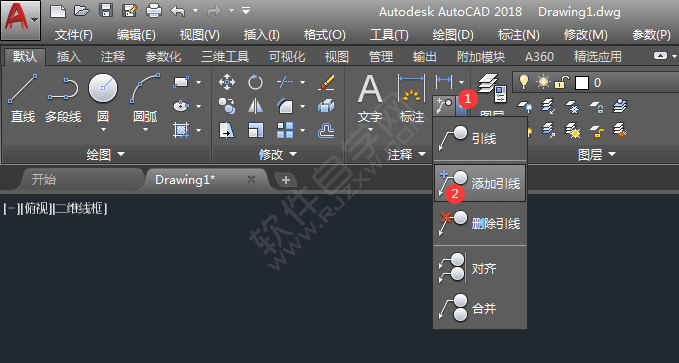Open the Layer Properties manager icon

tap(492, 88)
